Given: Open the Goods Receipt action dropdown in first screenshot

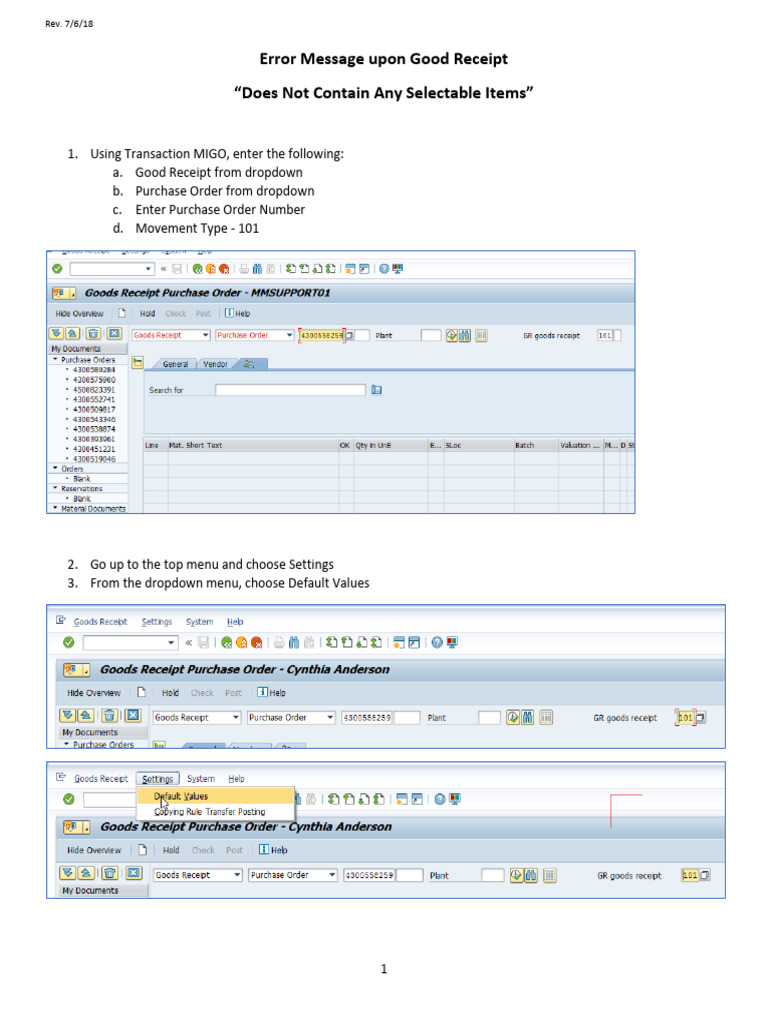Looking at the screenshot, I should click(206, 335).
